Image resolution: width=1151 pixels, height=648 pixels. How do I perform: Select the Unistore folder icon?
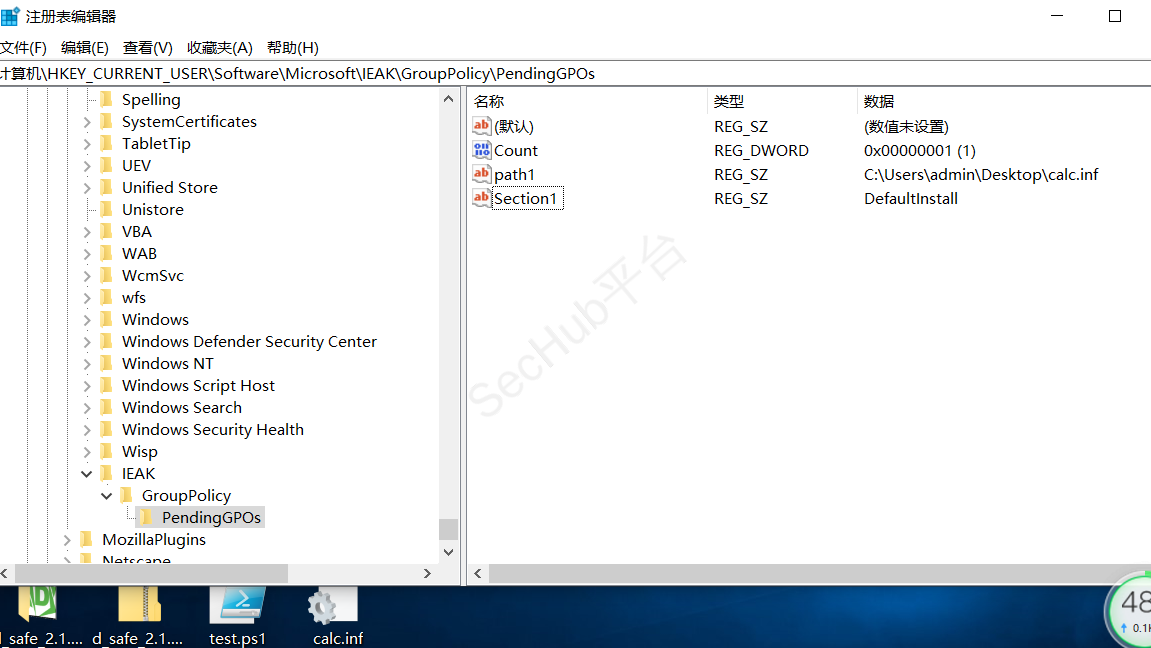106,209
